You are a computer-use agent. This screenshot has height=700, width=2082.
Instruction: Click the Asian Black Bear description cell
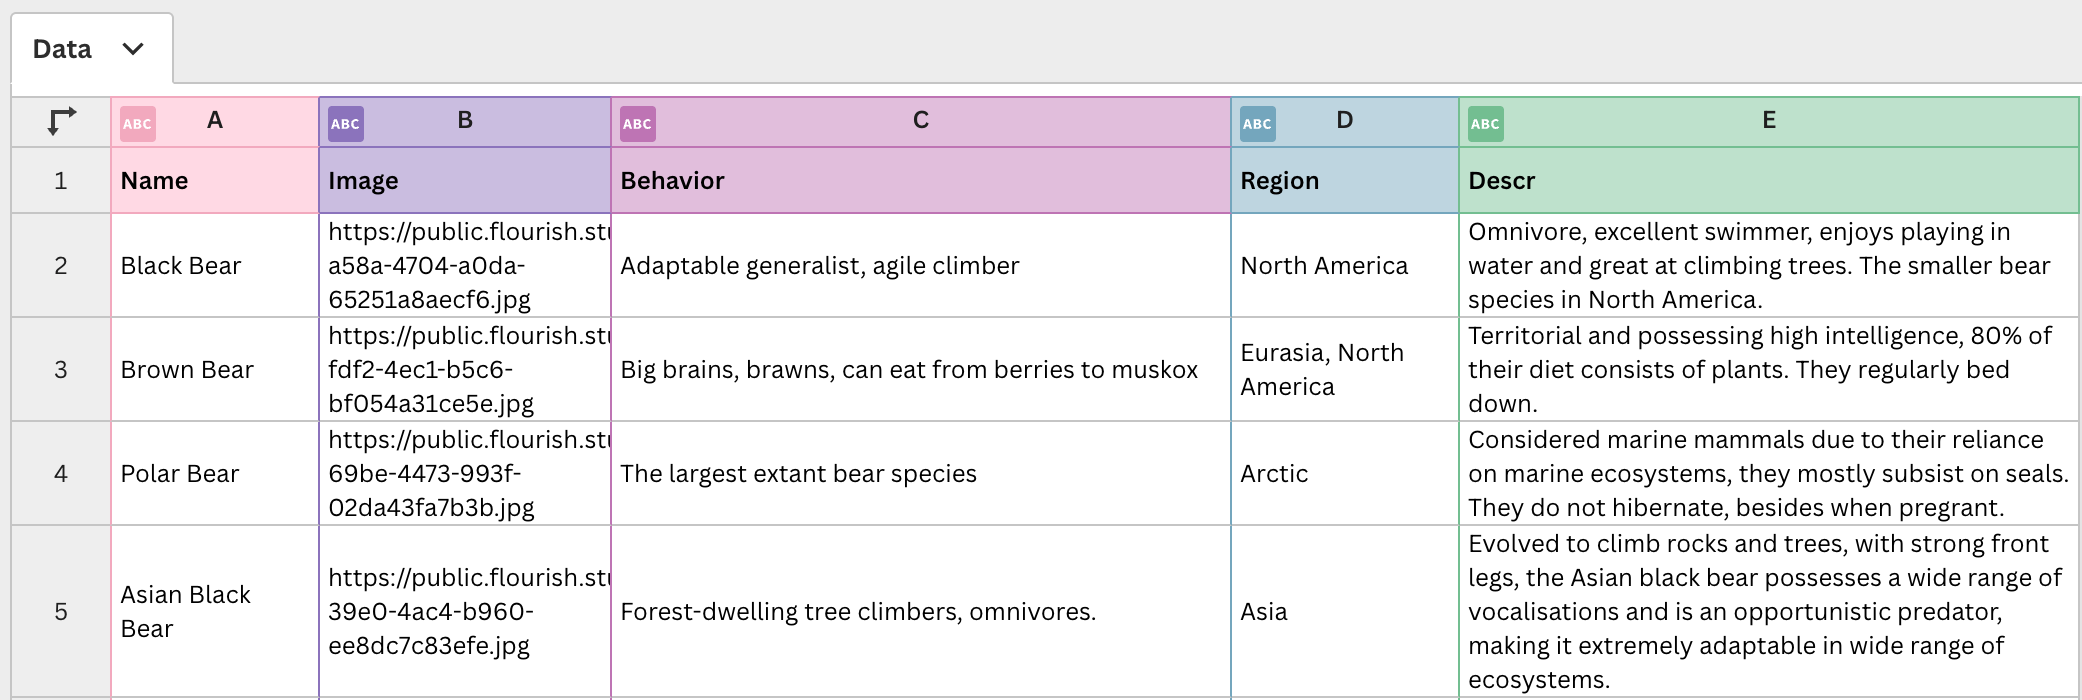1769,611
